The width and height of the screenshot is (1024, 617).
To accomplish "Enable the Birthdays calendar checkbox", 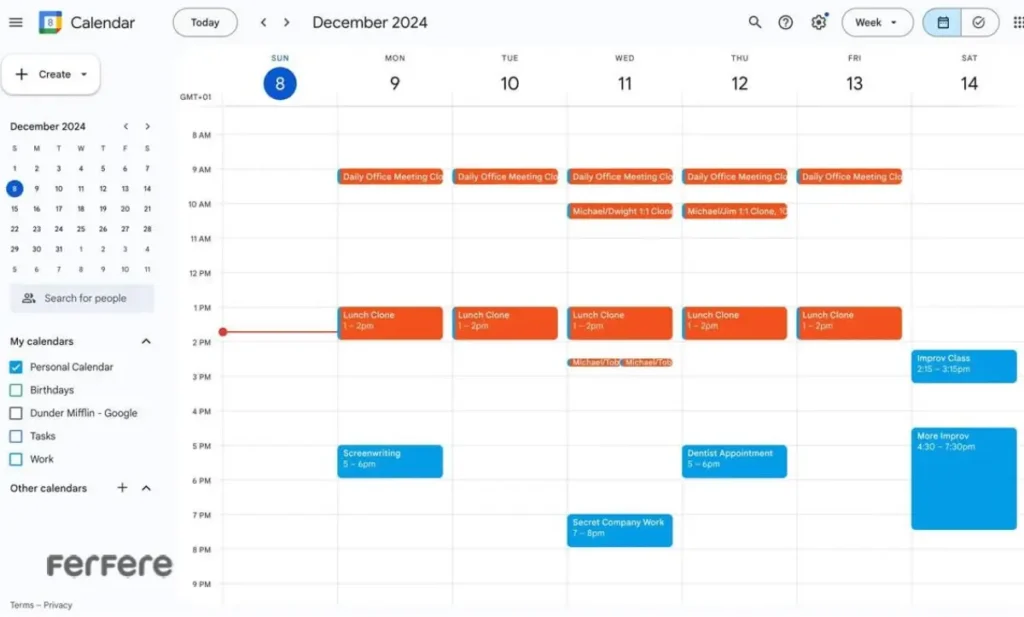I will pyautogui.click(x=16, y=390).
